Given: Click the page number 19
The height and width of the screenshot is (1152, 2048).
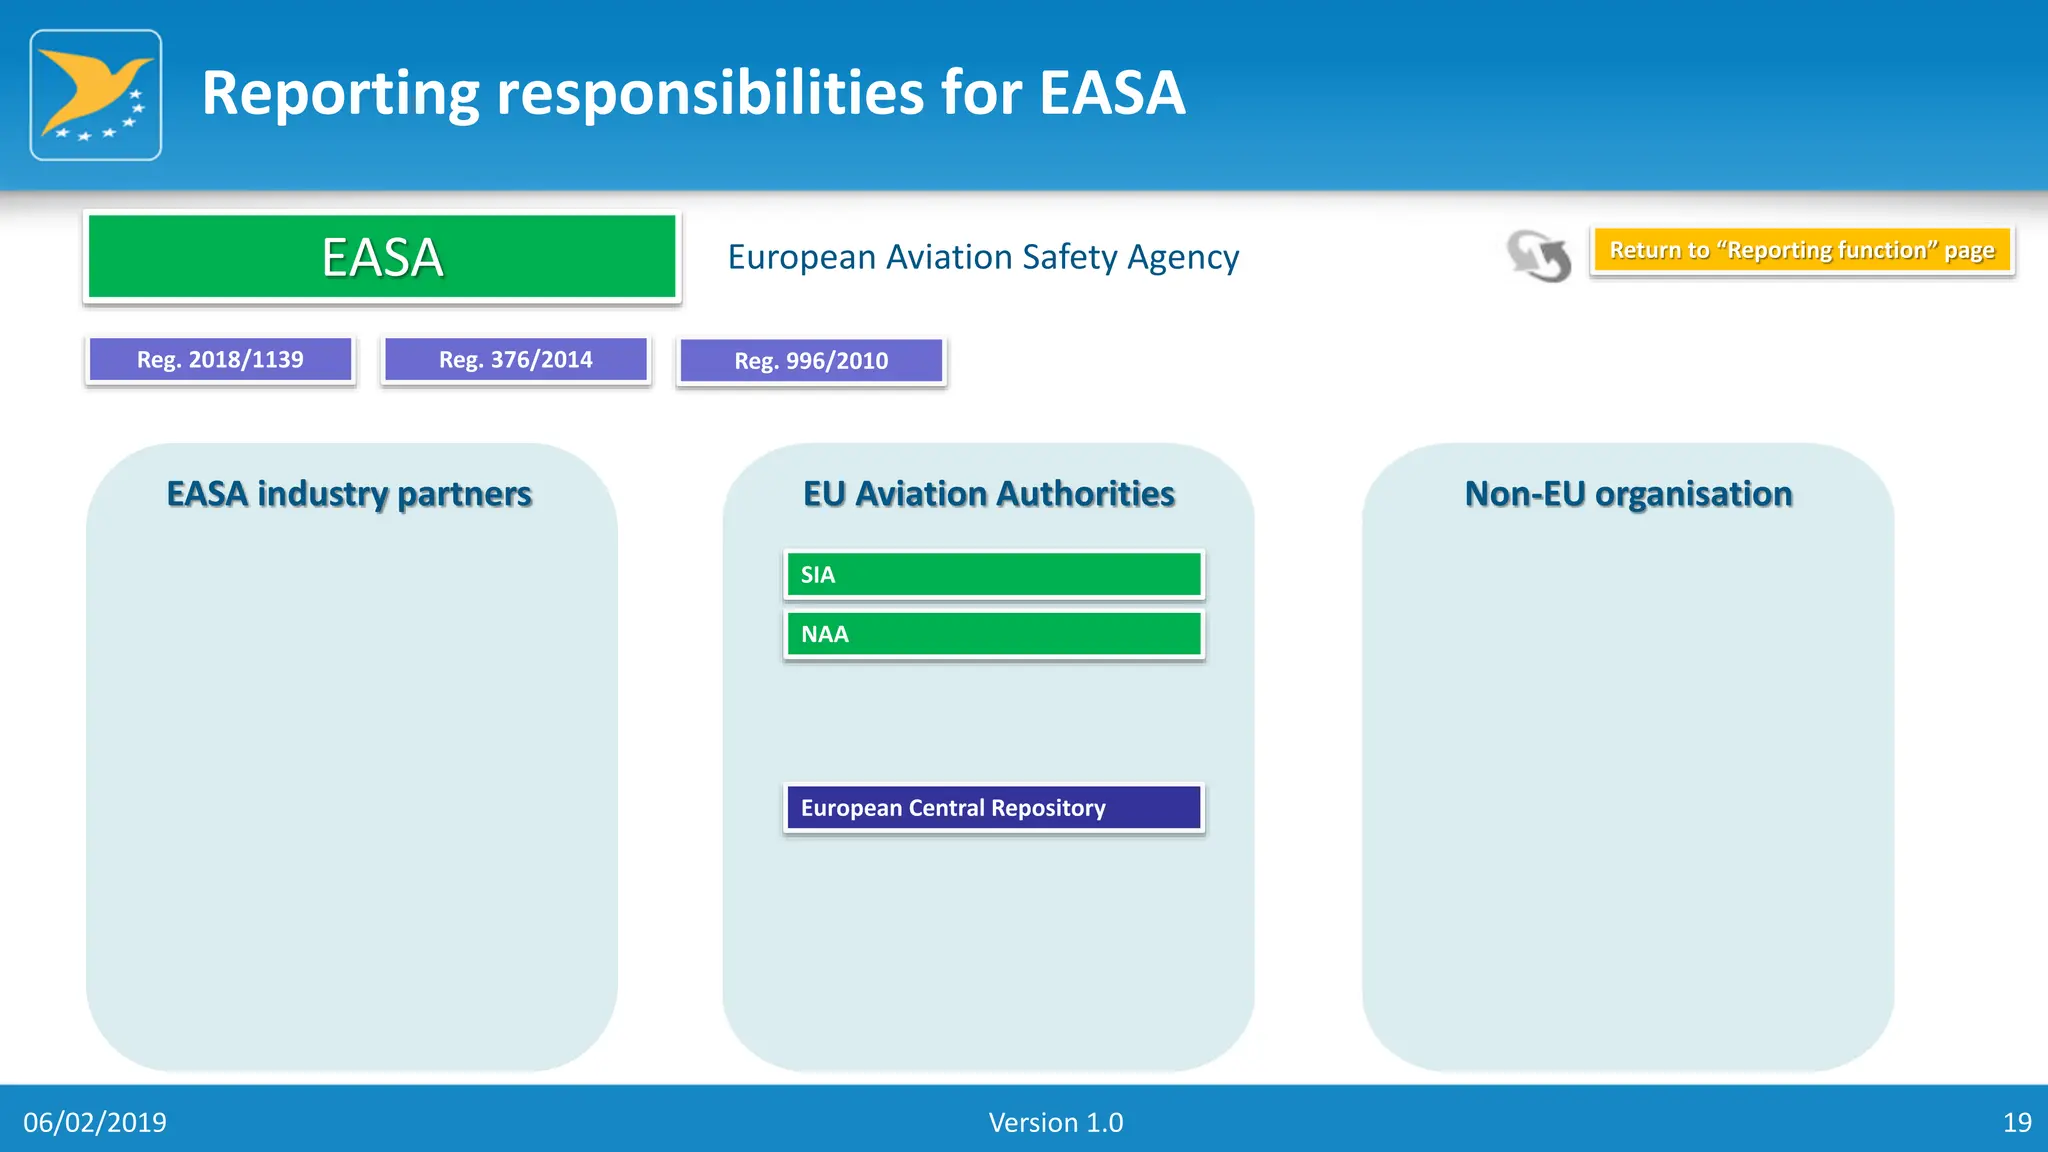Looking at the screenshot, I should [2017, 1122].
